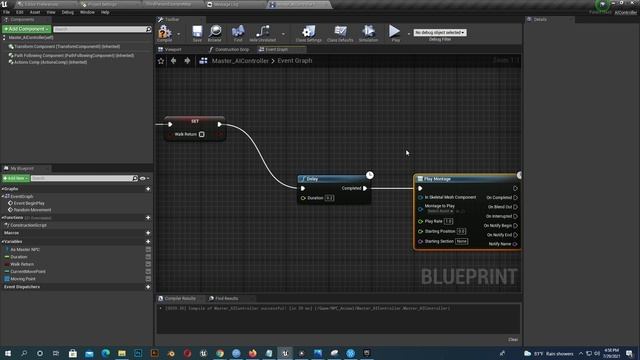Add a new variable with the Variables plus icon
Viewport: 640px width, 360px height.
tap(148, 242)
